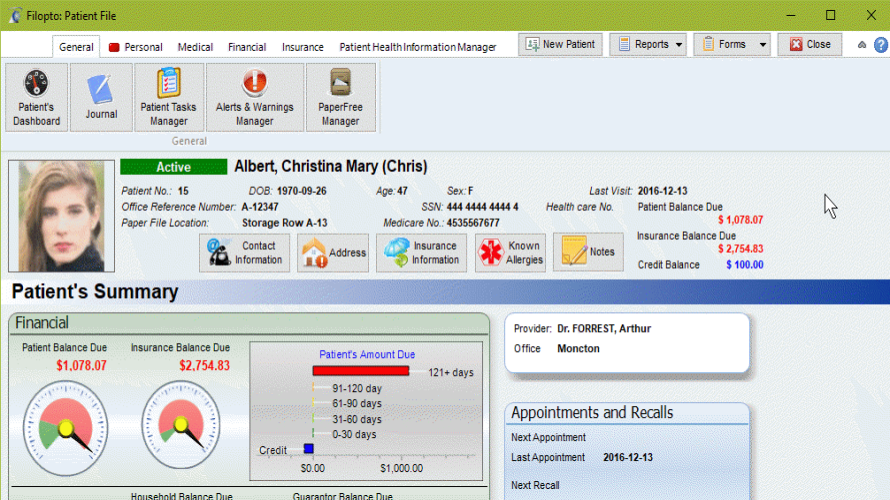Click the $ 100.00 credit balance value
890x500 pixels.
click(x=745, y=265)
